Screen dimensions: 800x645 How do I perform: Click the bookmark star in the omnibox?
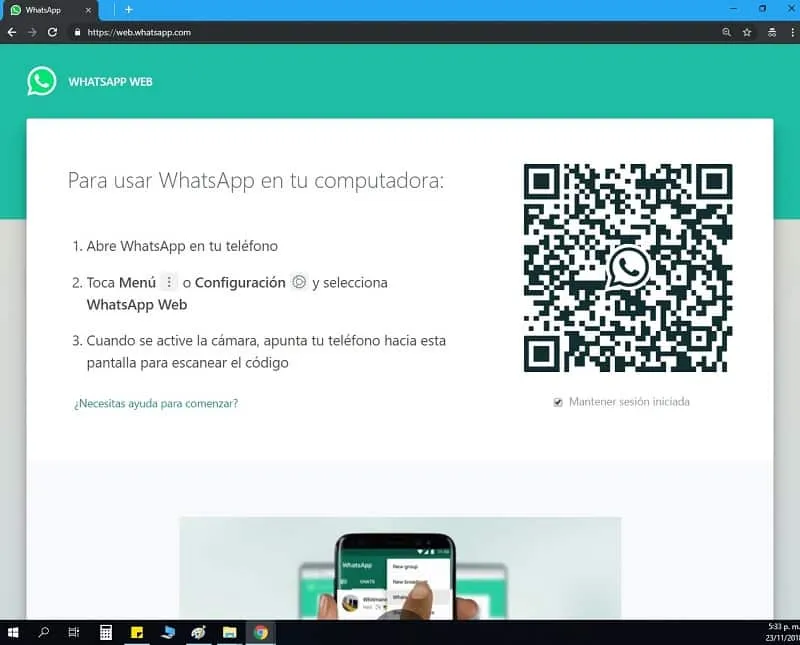747,32
